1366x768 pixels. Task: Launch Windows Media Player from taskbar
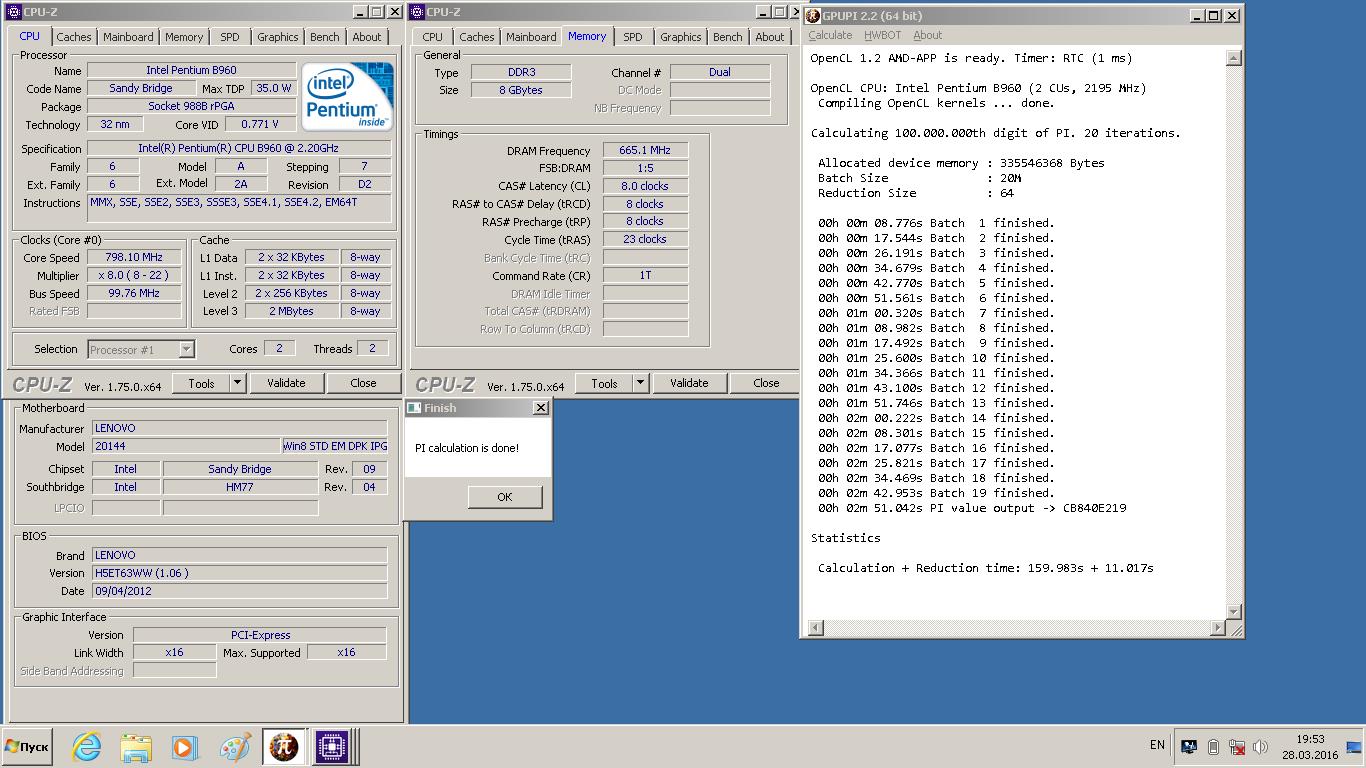[x=184, y=747]
